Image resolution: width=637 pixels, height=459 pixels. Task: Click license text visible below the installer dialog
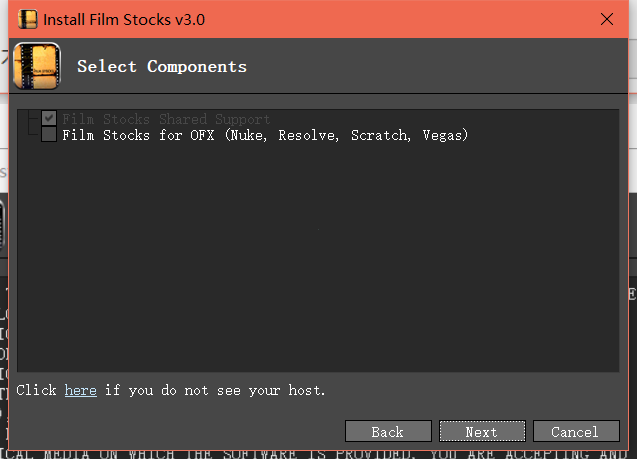tap(317, 455)
